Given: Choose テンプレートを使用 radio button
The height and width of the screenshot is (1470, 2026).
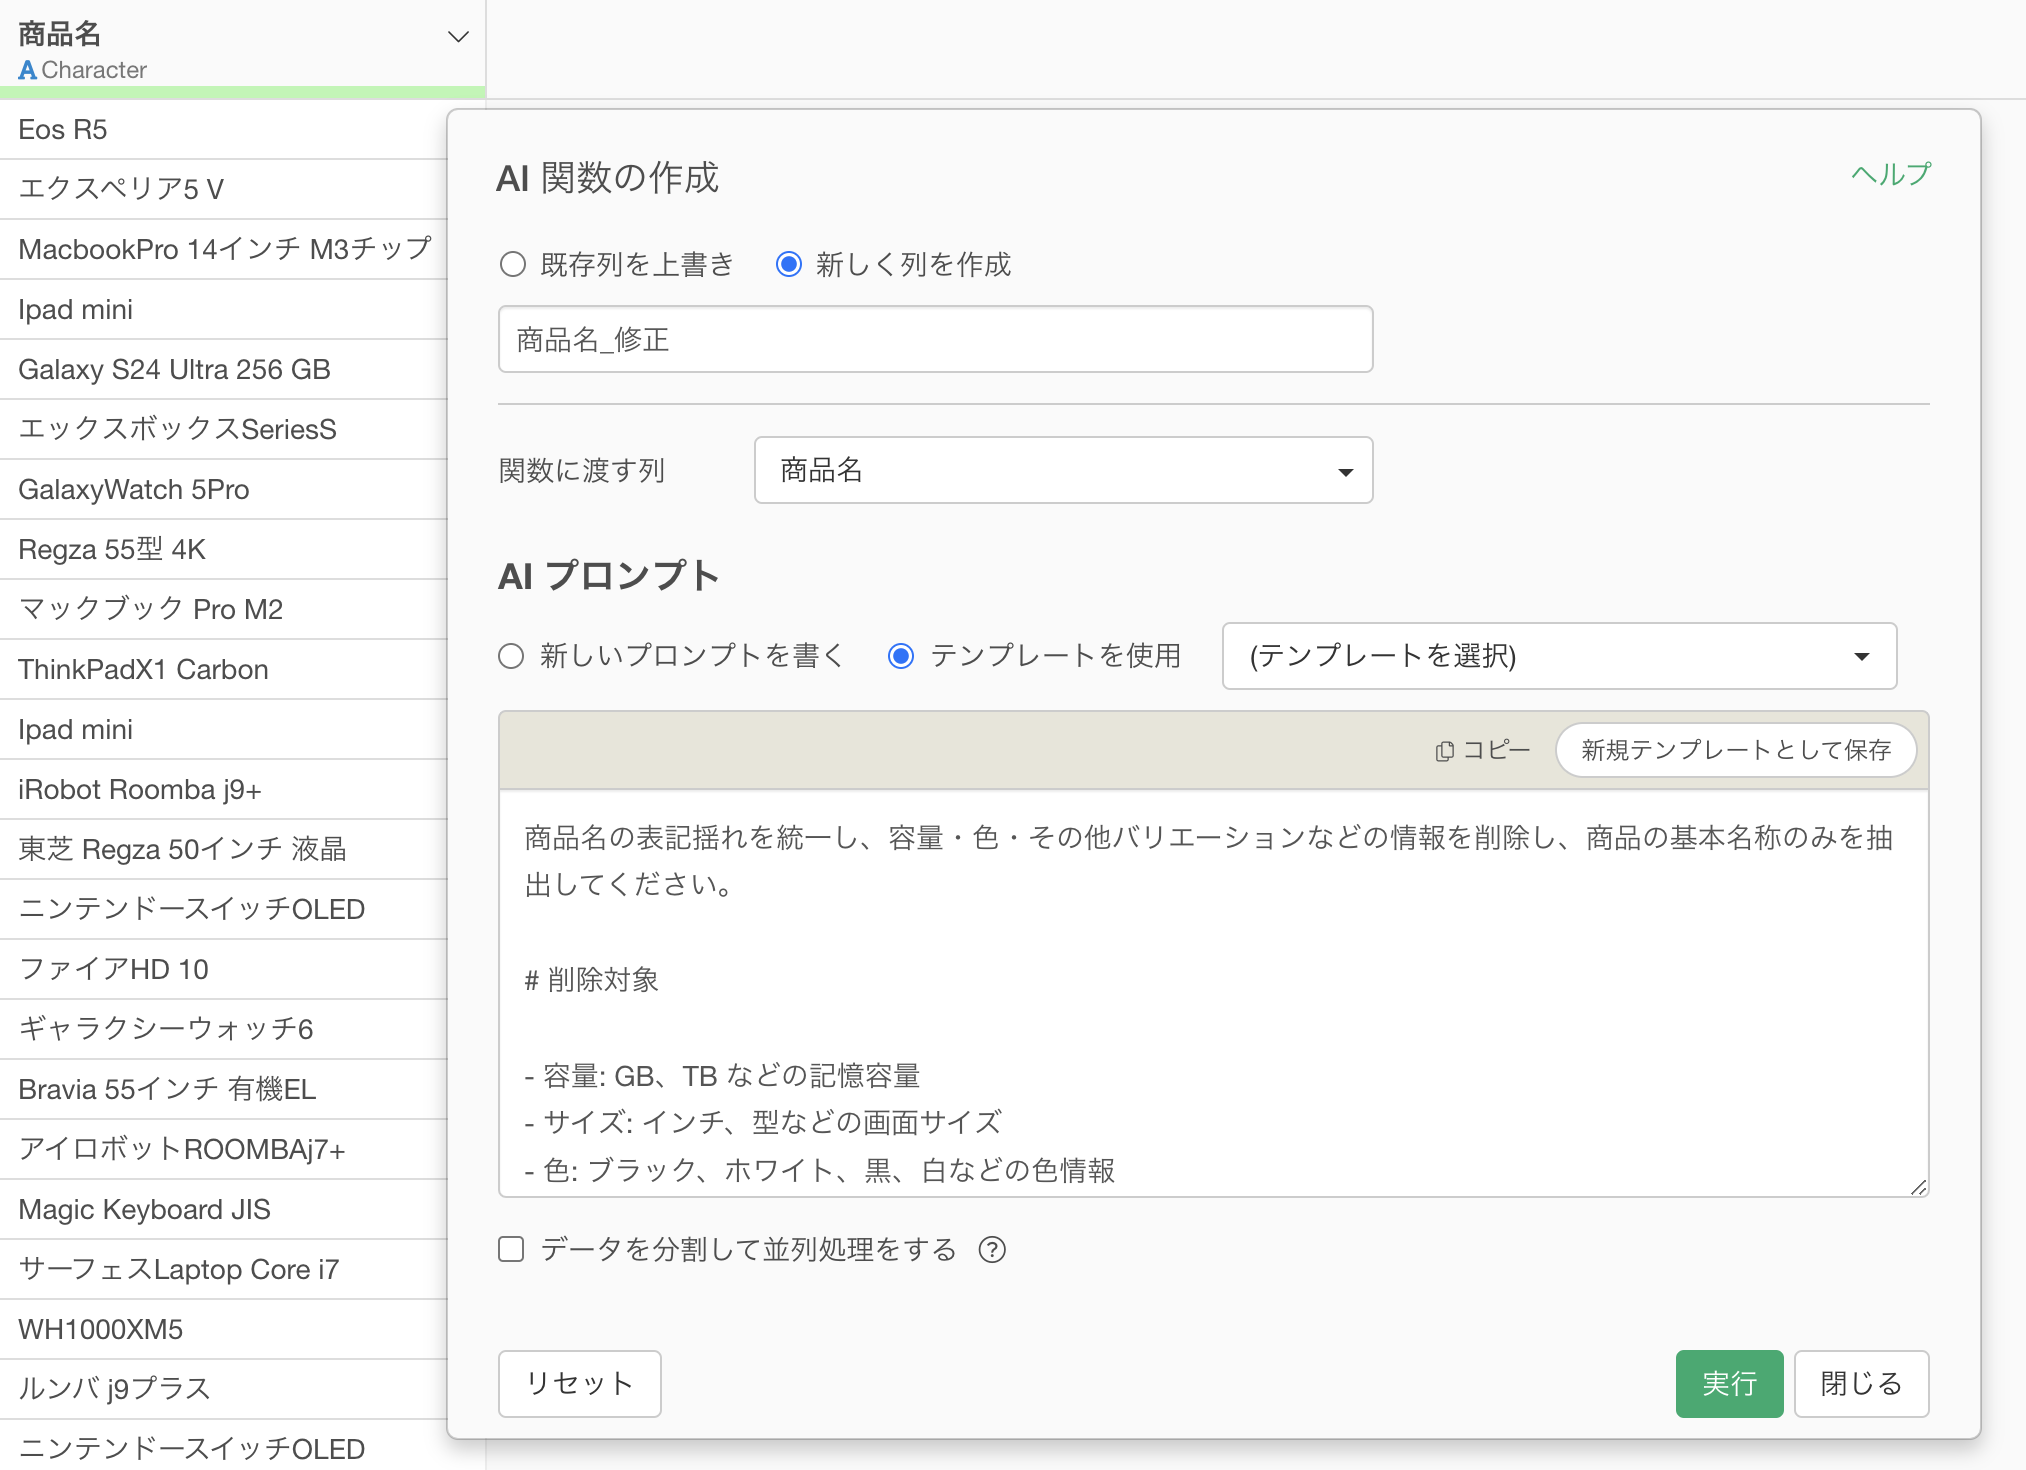Looking at the screenshot, I should 901,656.
